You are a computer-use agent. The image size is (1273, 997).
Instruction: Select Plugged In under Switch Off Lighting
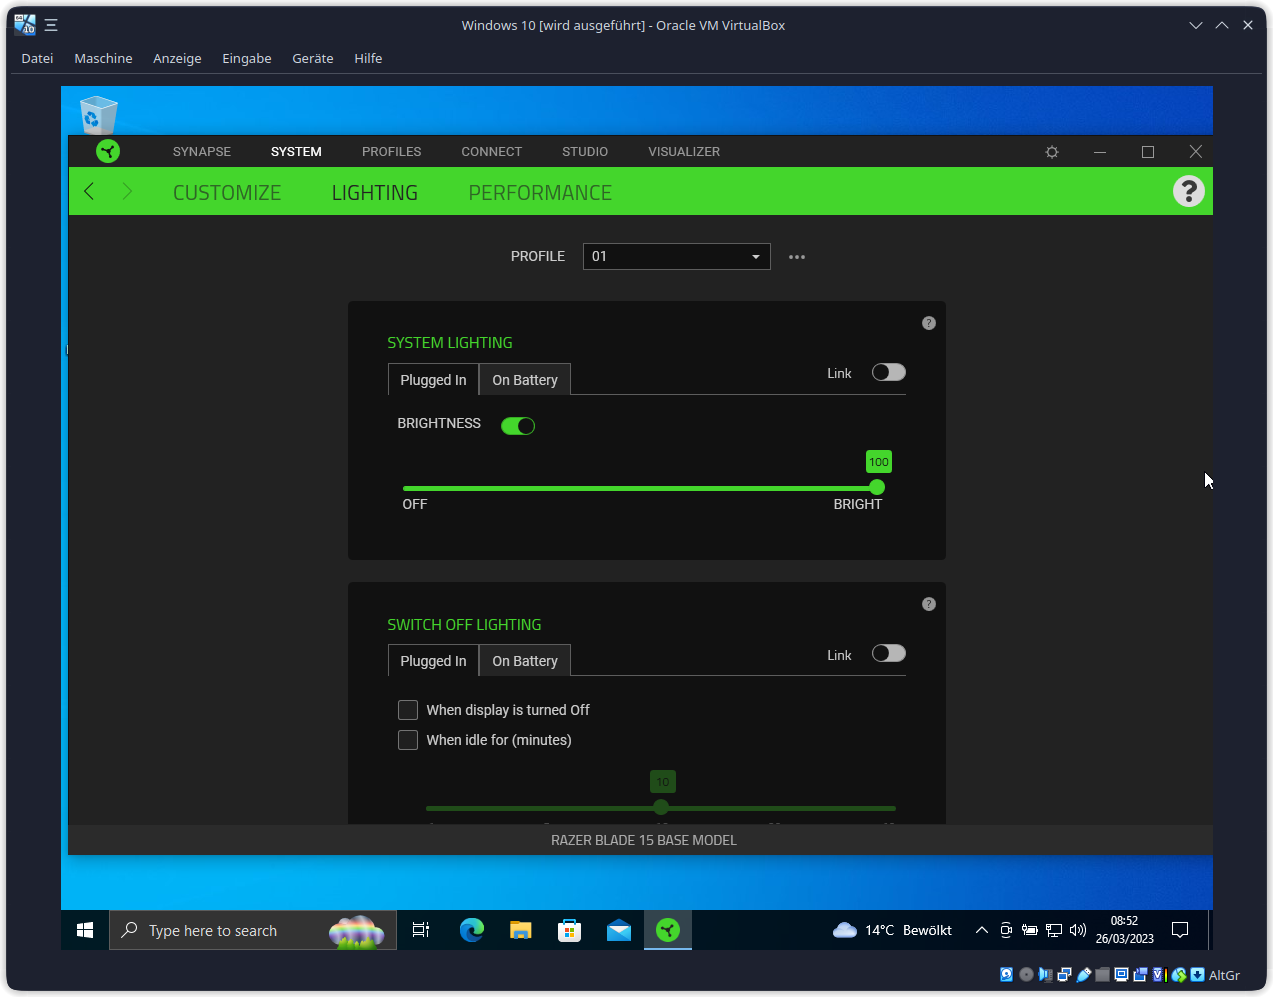pyautogui.click(x=432, y=660)
